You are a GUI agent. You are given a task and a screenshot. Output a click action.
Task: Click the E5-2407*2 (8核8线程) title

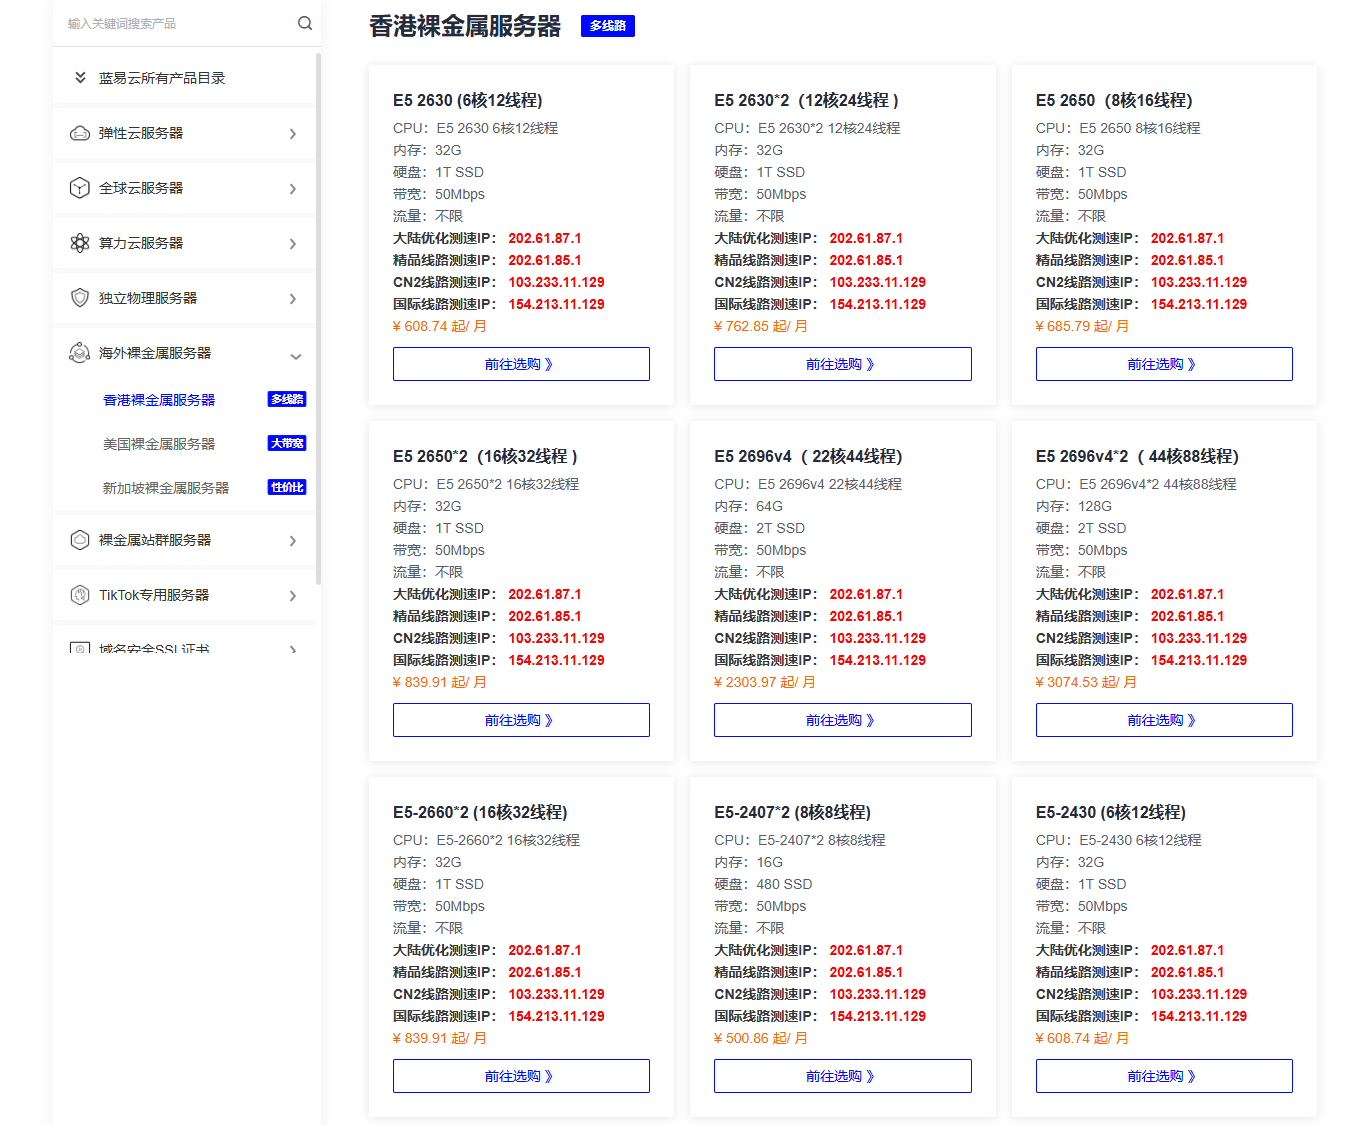click(x=792, y=812)
